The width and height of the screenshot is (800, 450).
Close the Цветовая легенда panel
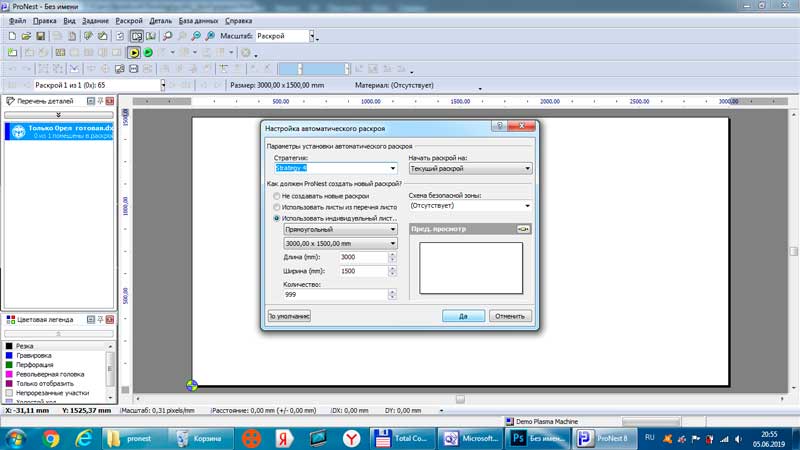pyautogui.click(x=110, y=319)
